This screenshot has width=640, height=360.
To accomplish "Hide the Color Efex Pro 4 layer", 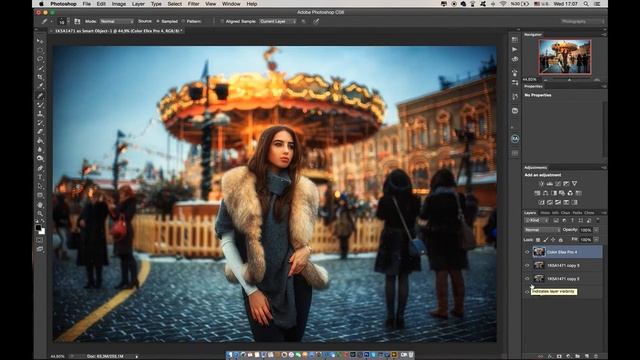I will pyautogui.click(x=527, y=252).
